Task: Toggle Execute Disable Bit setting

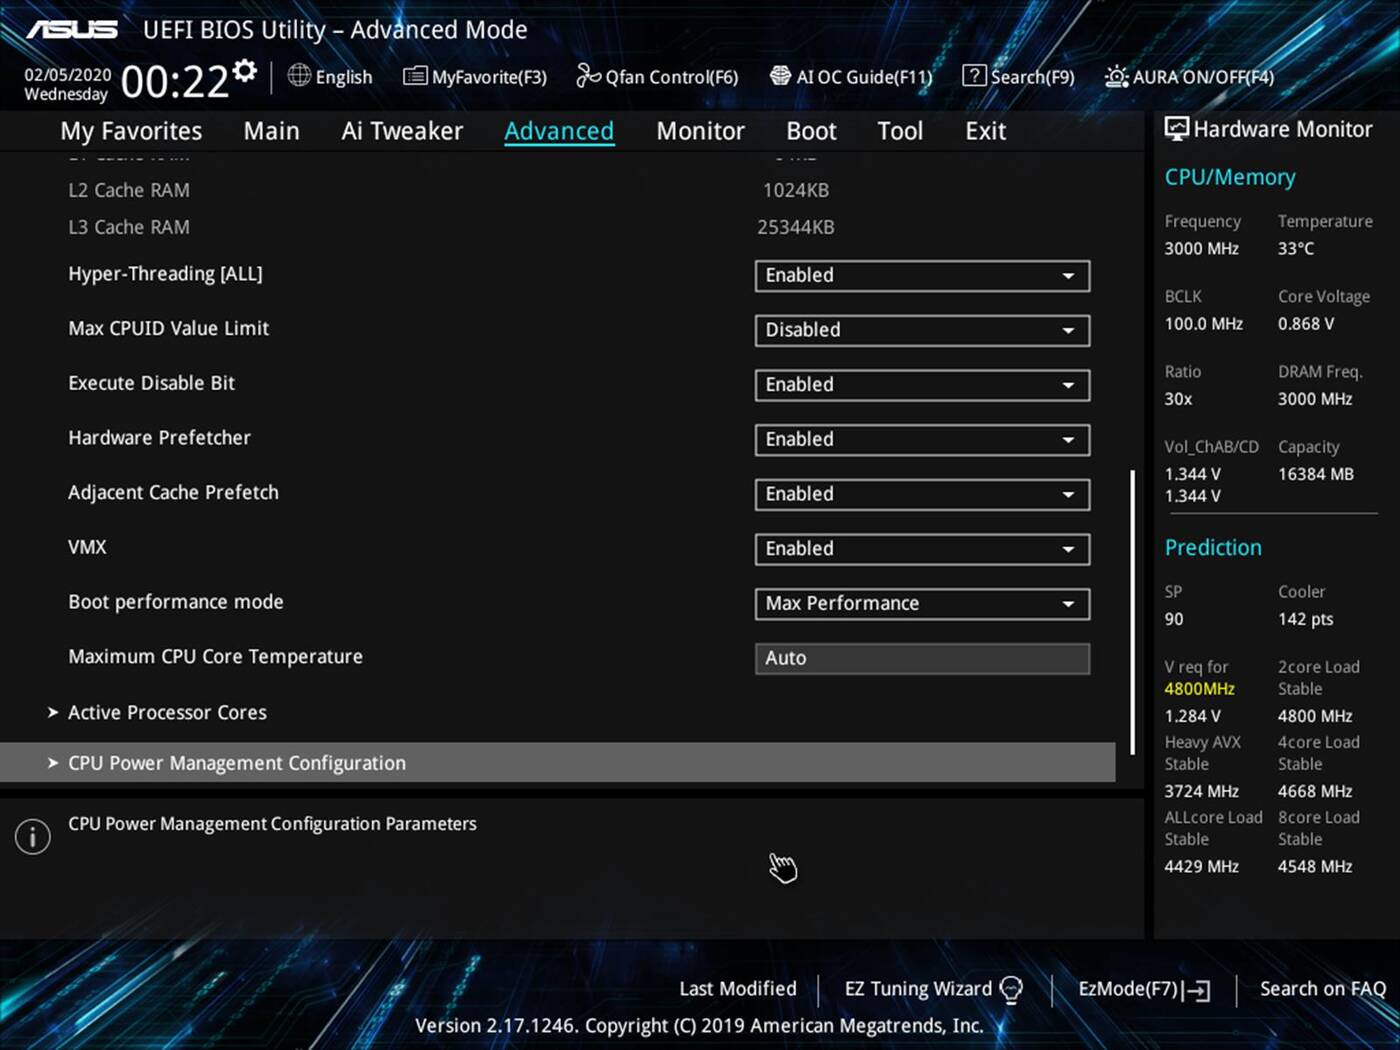Action: tap(920, 385)
